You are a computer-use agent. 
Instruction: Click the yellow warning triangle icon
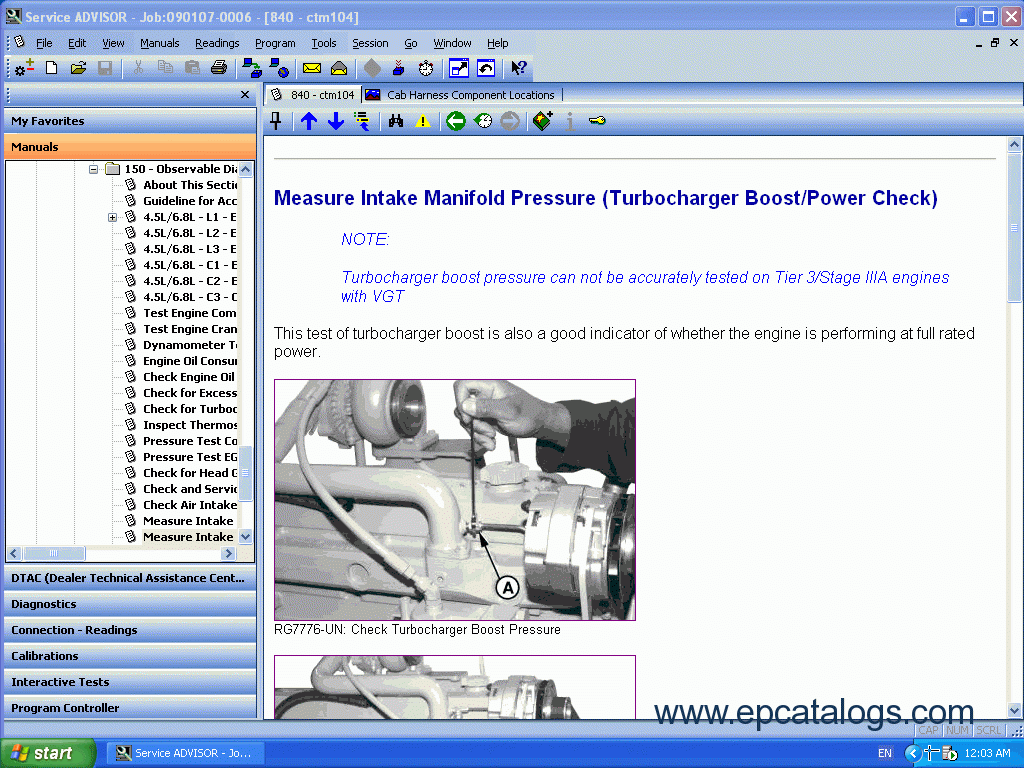pyautogui.click(x=423, y=121)
